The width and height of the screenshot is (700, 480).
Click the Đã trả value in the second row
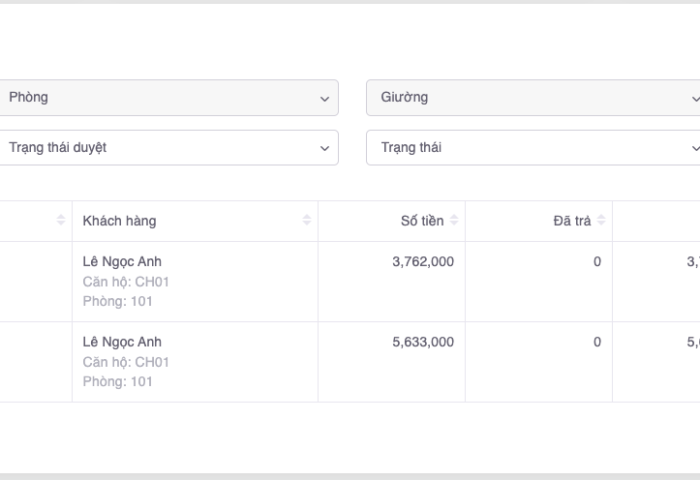[x=597, y=341]
